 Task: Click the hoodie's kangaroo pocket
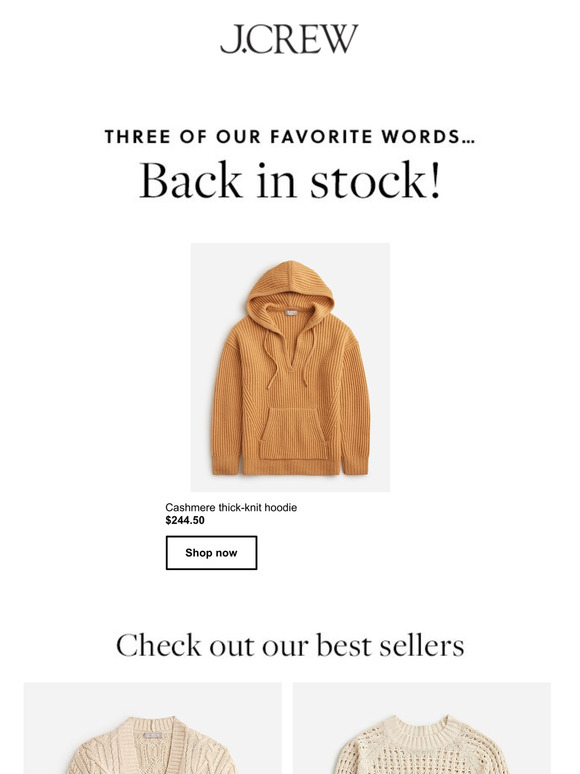294,434
